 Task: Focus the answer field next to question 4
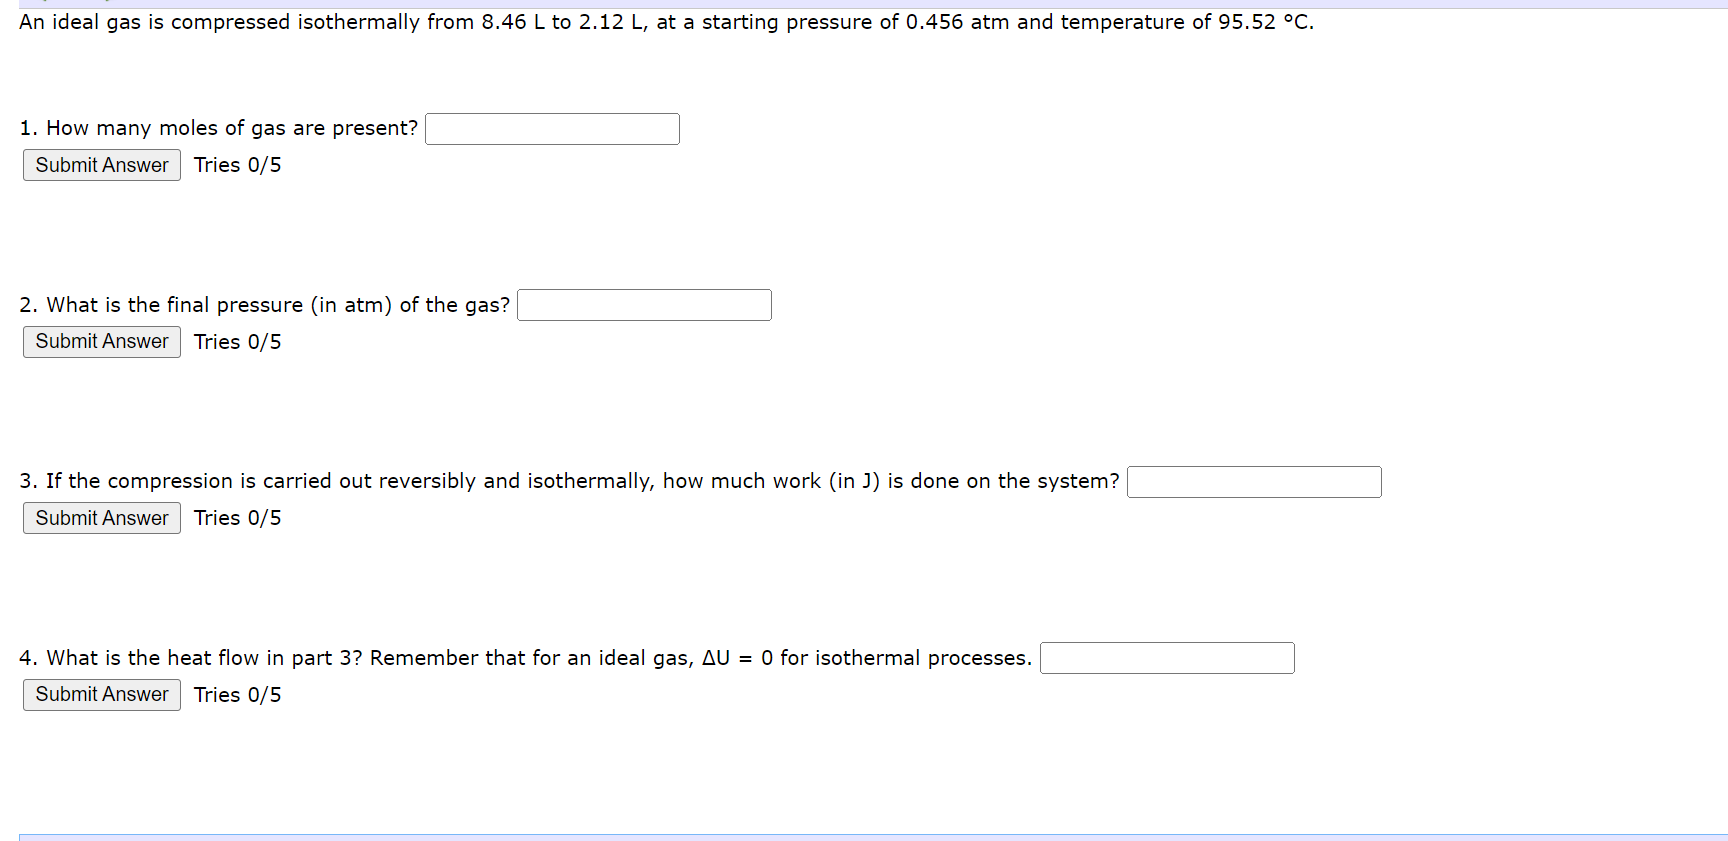point(1166,657)
